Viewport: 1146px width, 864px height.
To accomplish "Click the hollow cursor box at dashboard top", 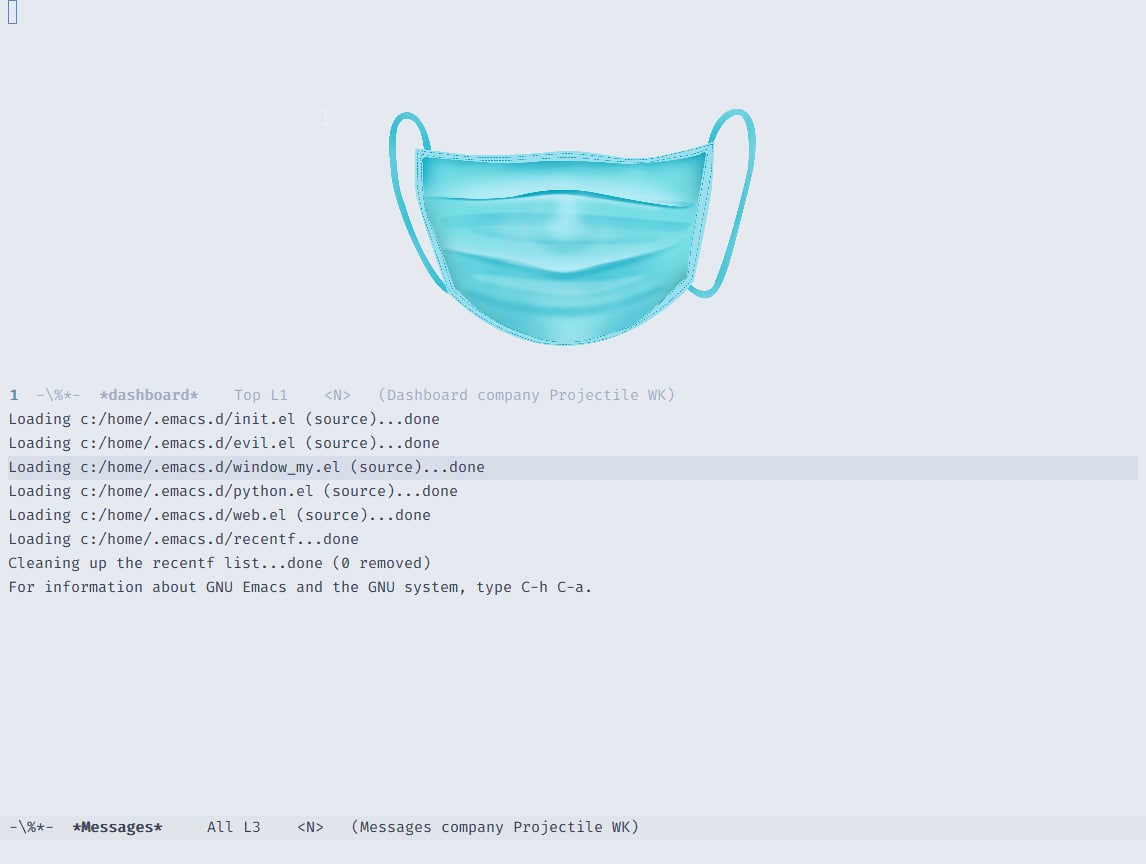I will click(x=12, y=12).
